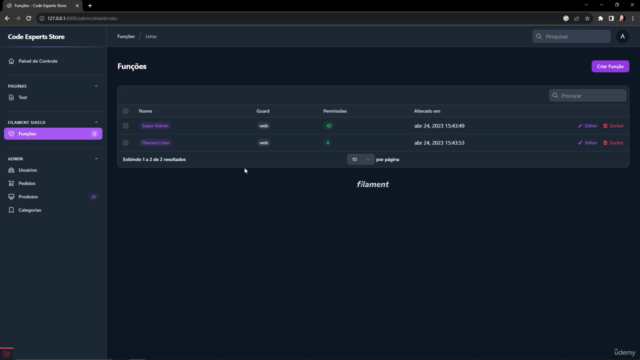This screenshot has width=640, height=360.
Task: Open the user avatar menu
Action: coord(622,36)
